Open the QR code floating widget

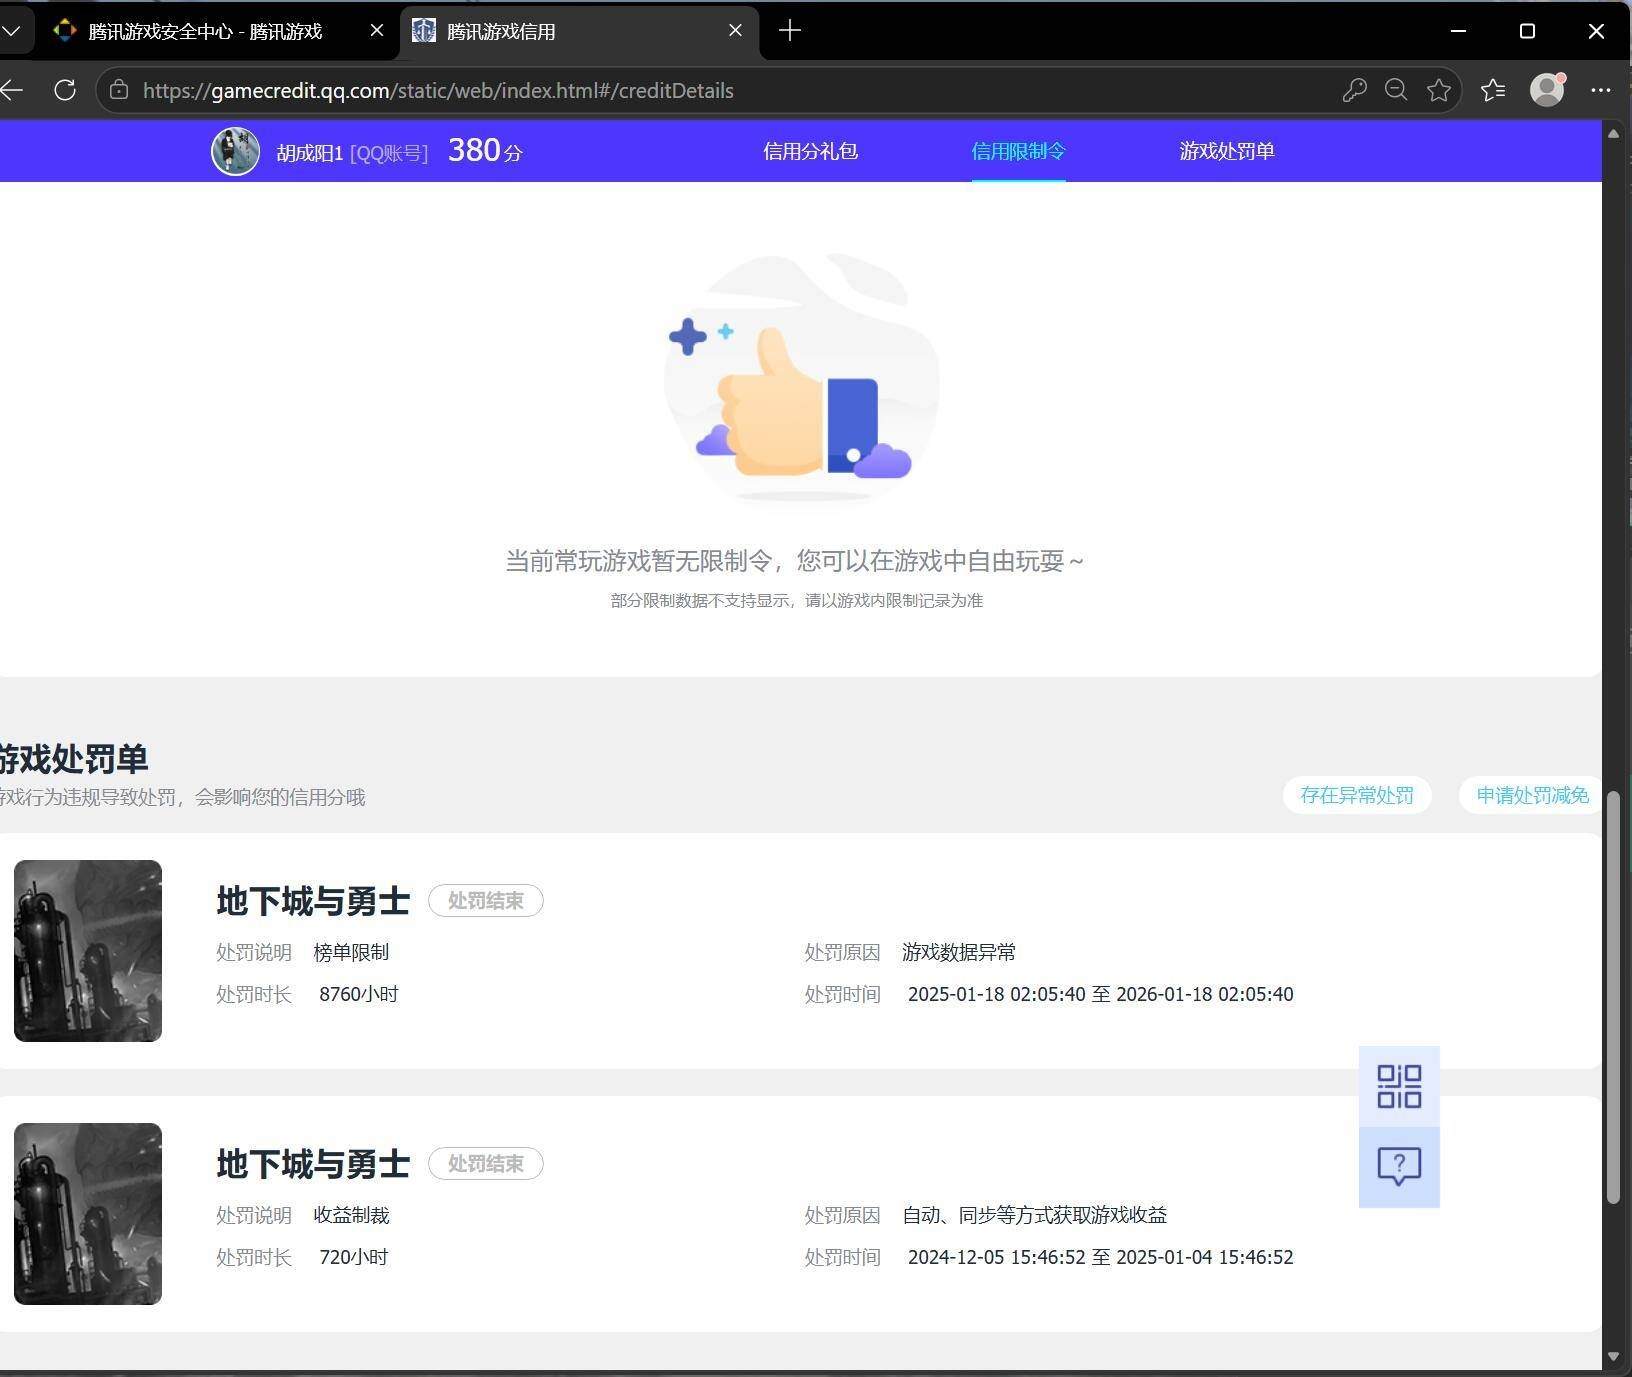pyautogui.click(x=1398, y=1086)
